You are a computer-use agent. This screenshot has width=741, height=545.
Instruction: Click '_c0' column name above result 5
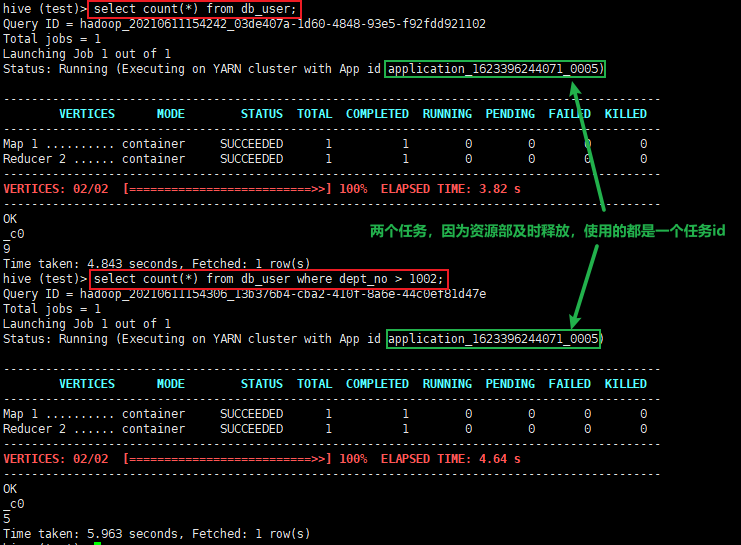13,503
